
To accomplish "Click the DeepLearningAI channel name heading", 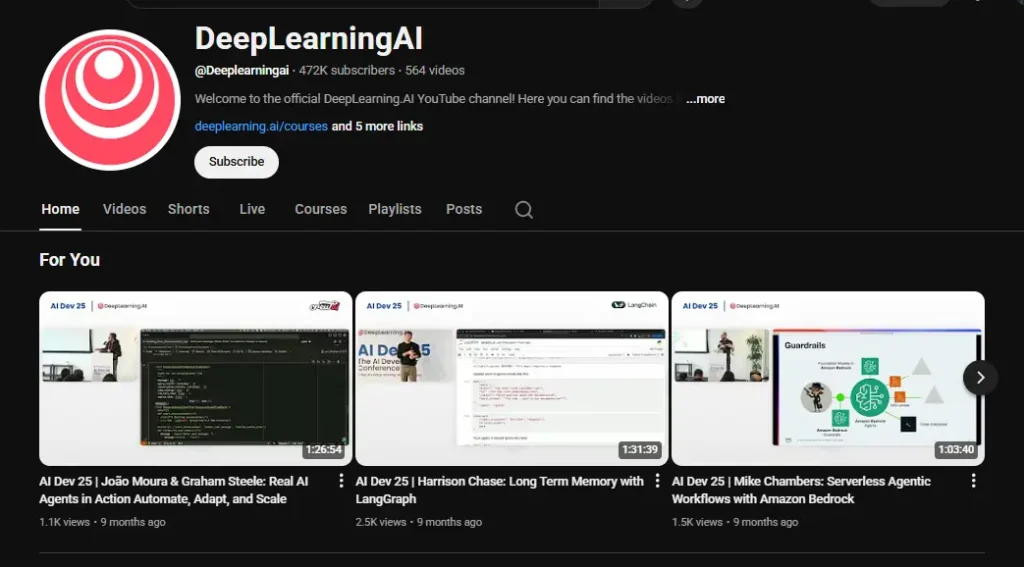I will click(309, 39).
